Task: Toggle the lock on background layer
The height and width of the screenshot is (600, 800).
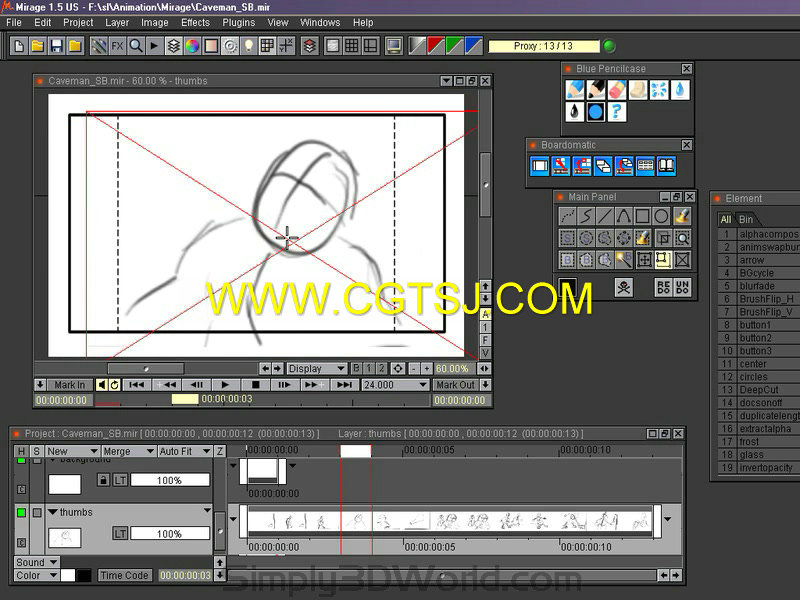Action: pos(103,480)
